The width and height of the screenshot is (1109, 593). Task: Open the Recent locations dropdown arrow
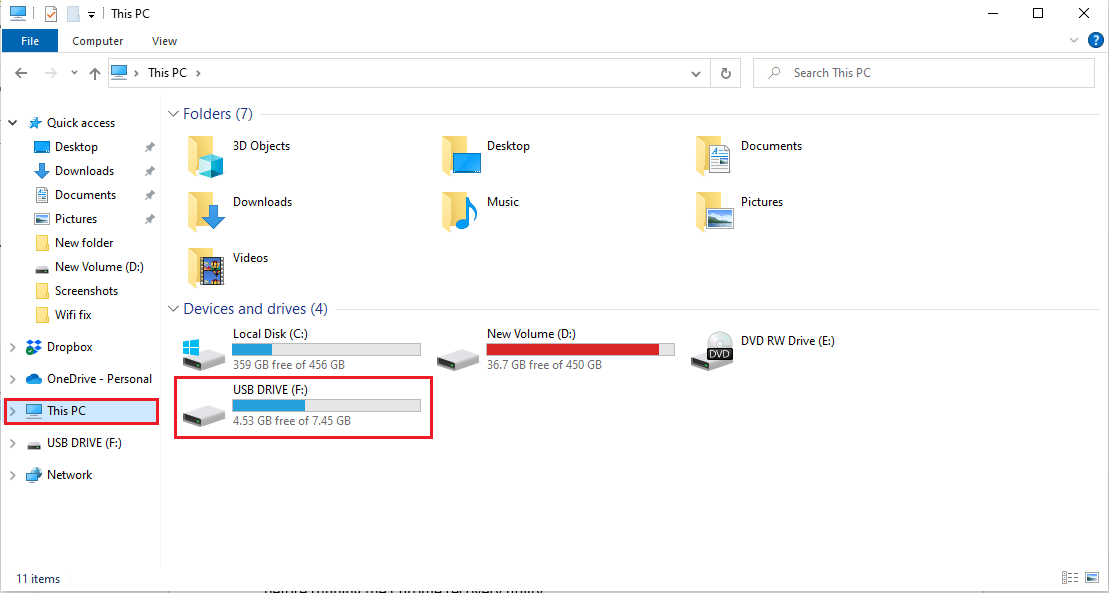[x=74, y=73]
